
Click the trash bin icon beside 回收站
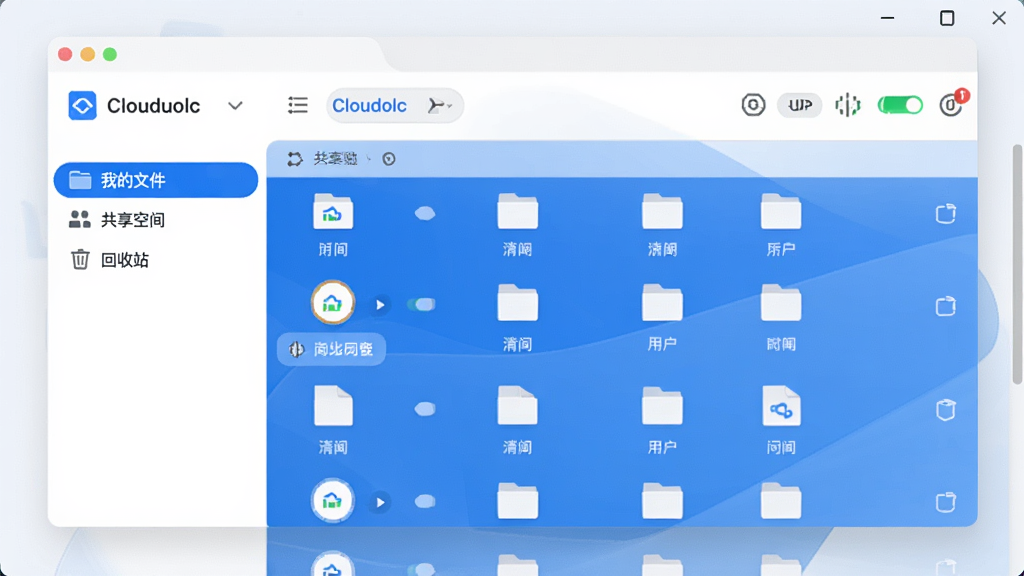[80, 259]
